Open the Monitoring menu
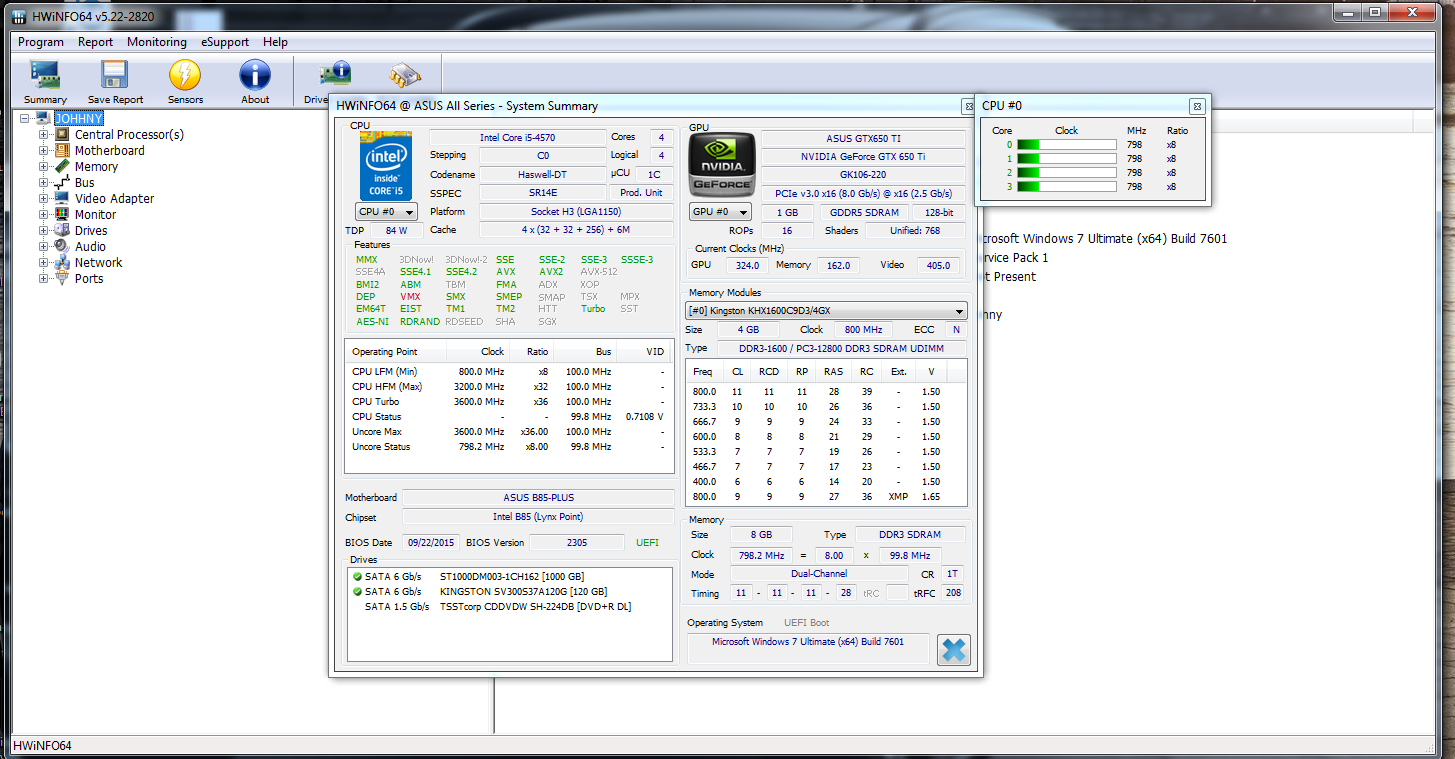The height and width of the screenshot is (759, 1455). [157, 42]
